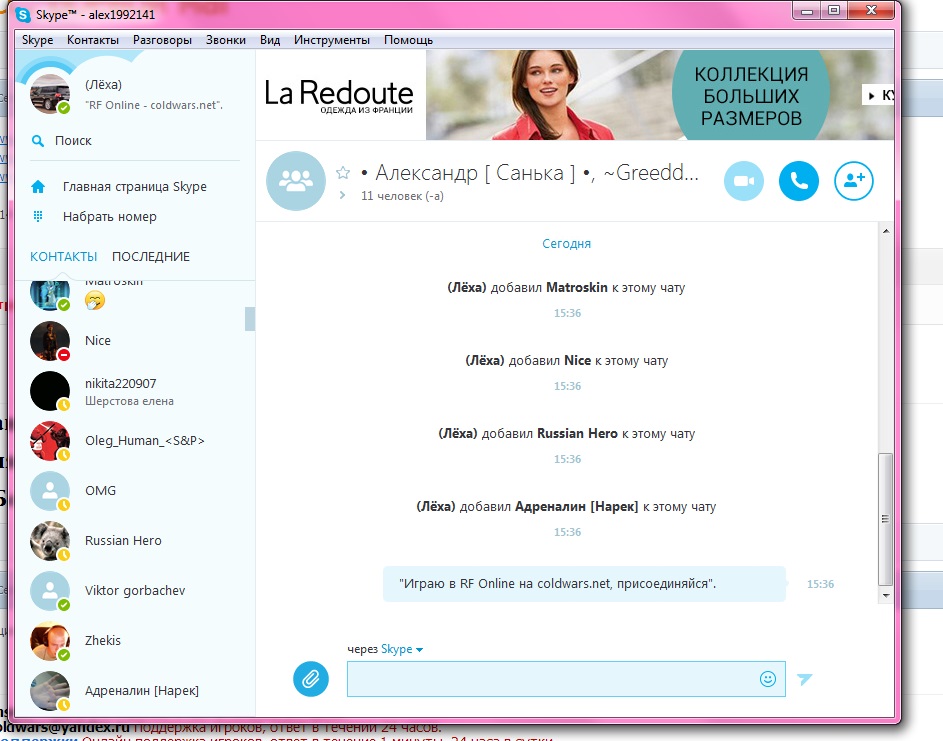
Task: Open Набрать номер dial pad
Action: click(109, 217)
